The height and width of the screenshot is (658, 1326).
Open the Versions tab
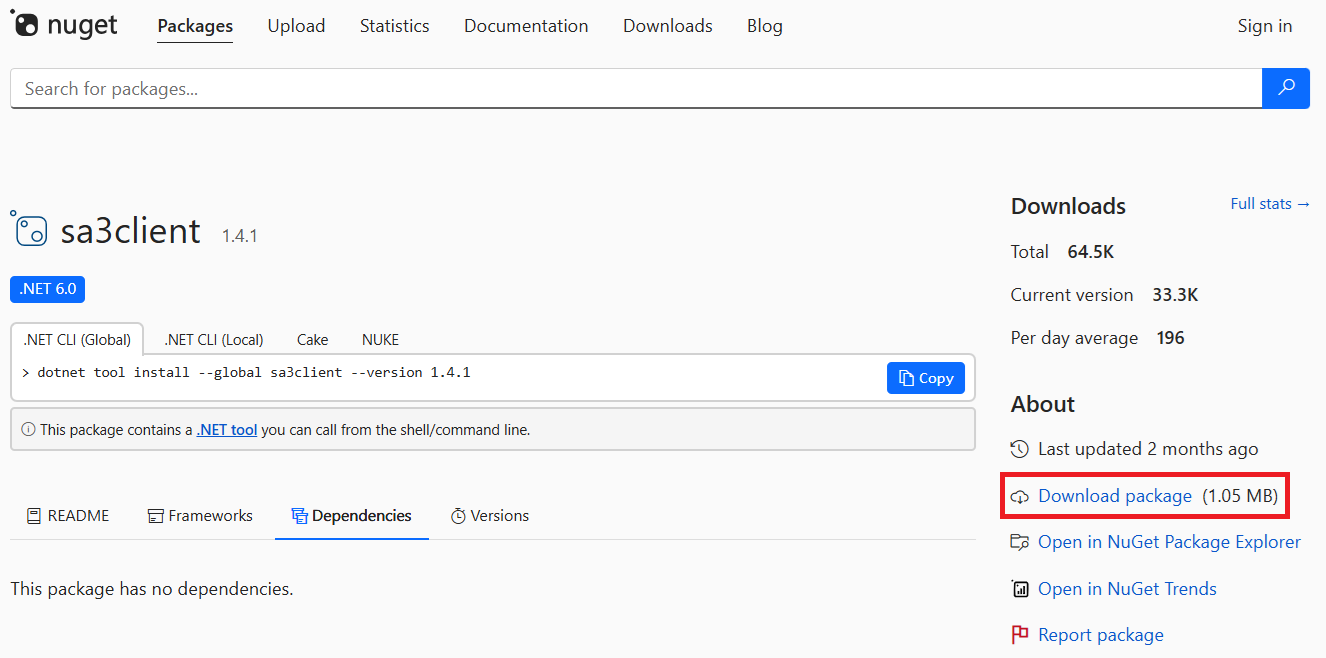point(489,516)
